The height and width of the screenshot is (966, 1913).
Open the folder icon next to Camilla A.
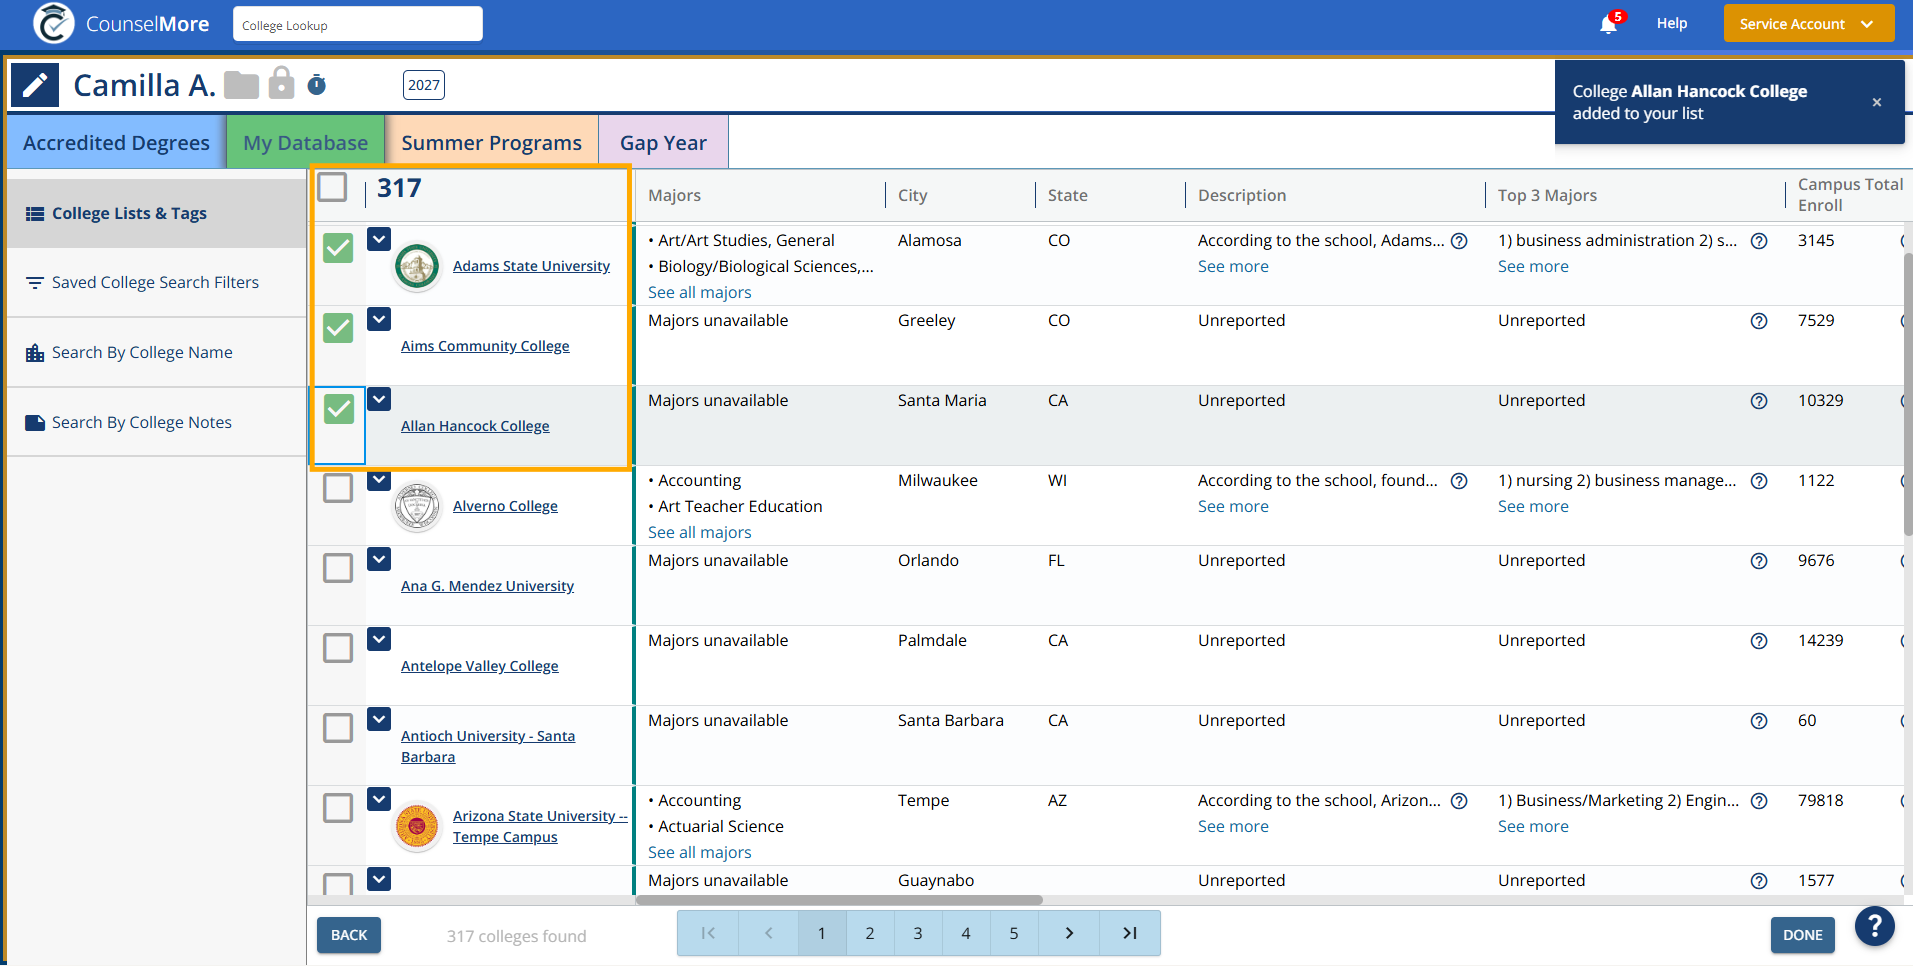click(241, 85)
